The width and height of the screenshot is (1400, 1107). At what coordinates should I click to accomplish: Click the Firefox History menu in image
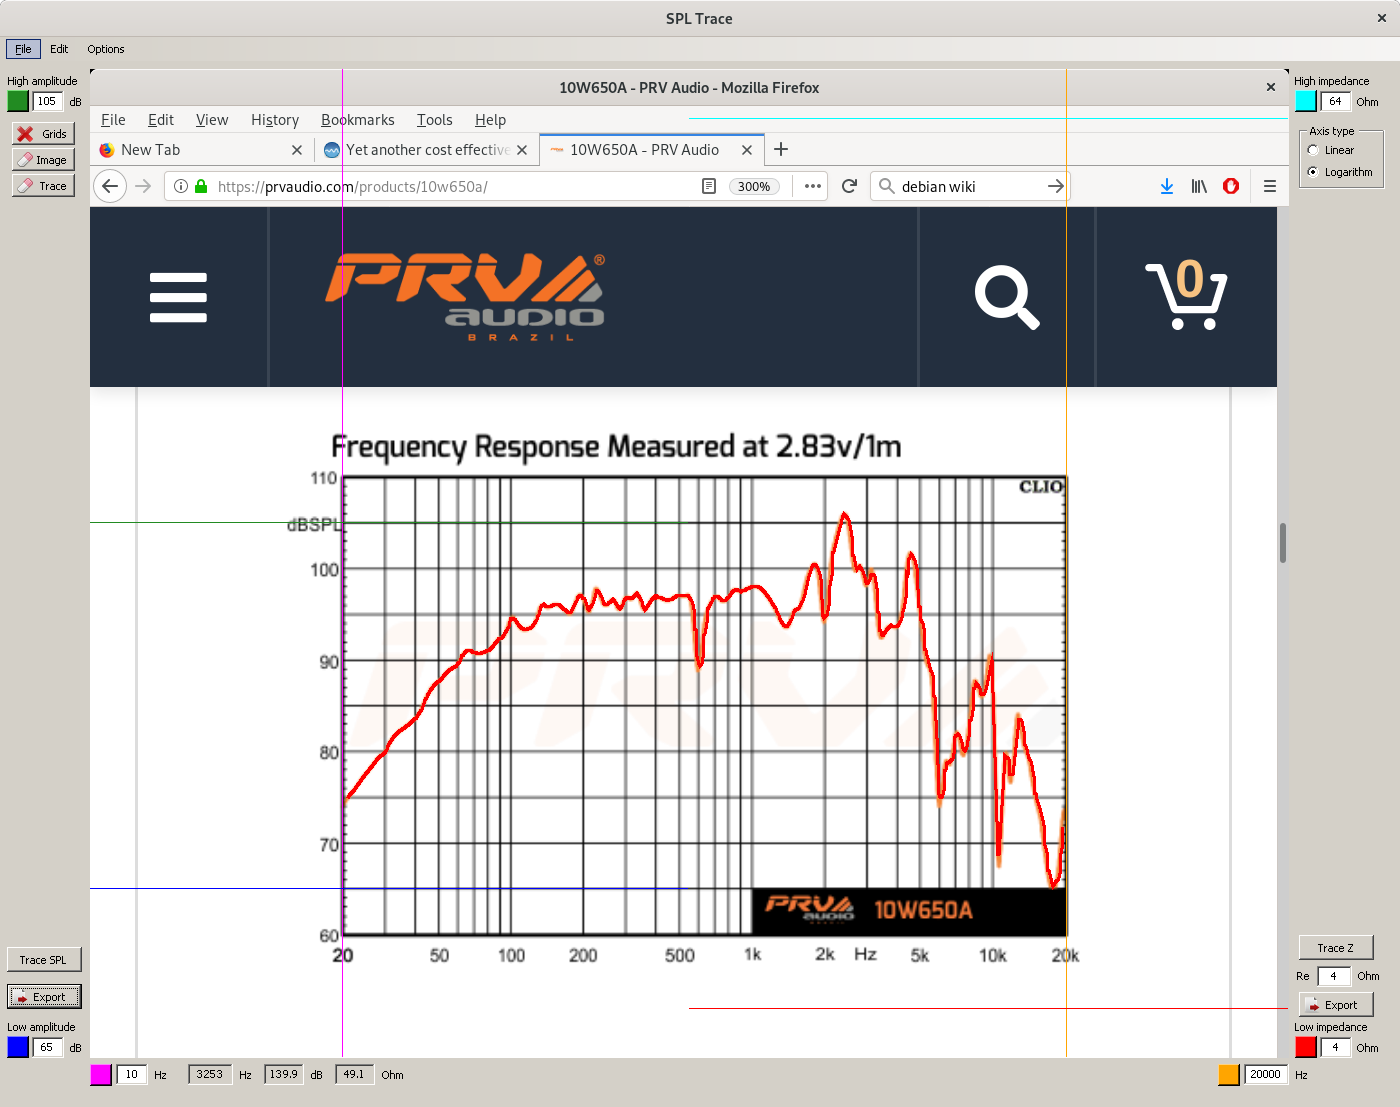[275, 120]
